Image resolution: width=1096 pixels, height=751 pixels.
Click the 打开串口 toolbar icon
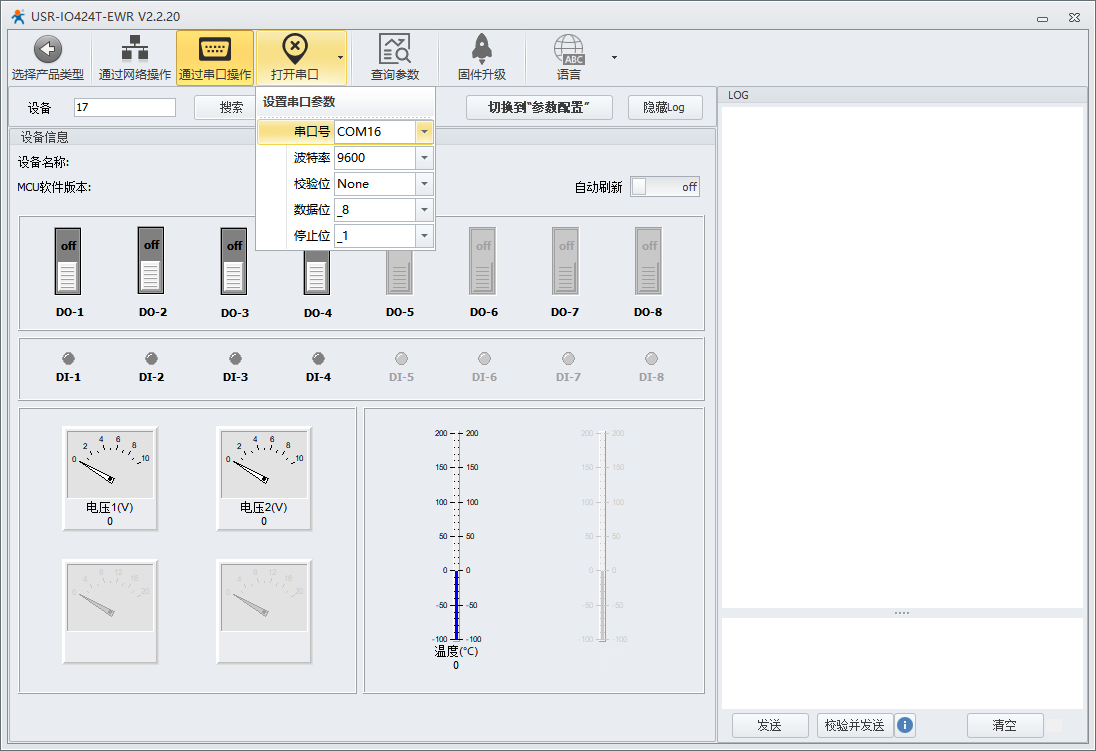[x=294, y=49]
